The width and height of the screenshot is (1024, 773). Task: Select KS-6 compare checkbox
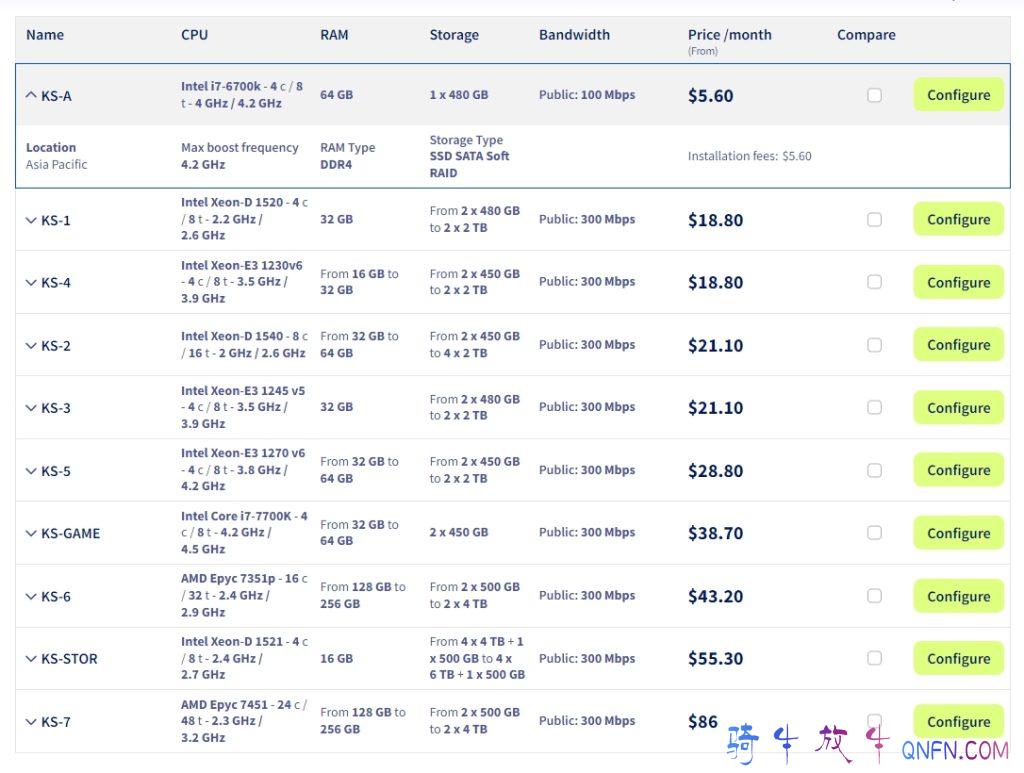874,596
